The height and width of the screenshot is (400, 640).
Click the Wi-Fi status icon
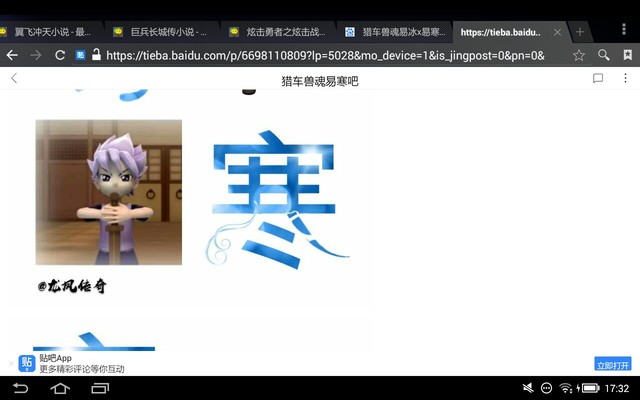point(566,388)
